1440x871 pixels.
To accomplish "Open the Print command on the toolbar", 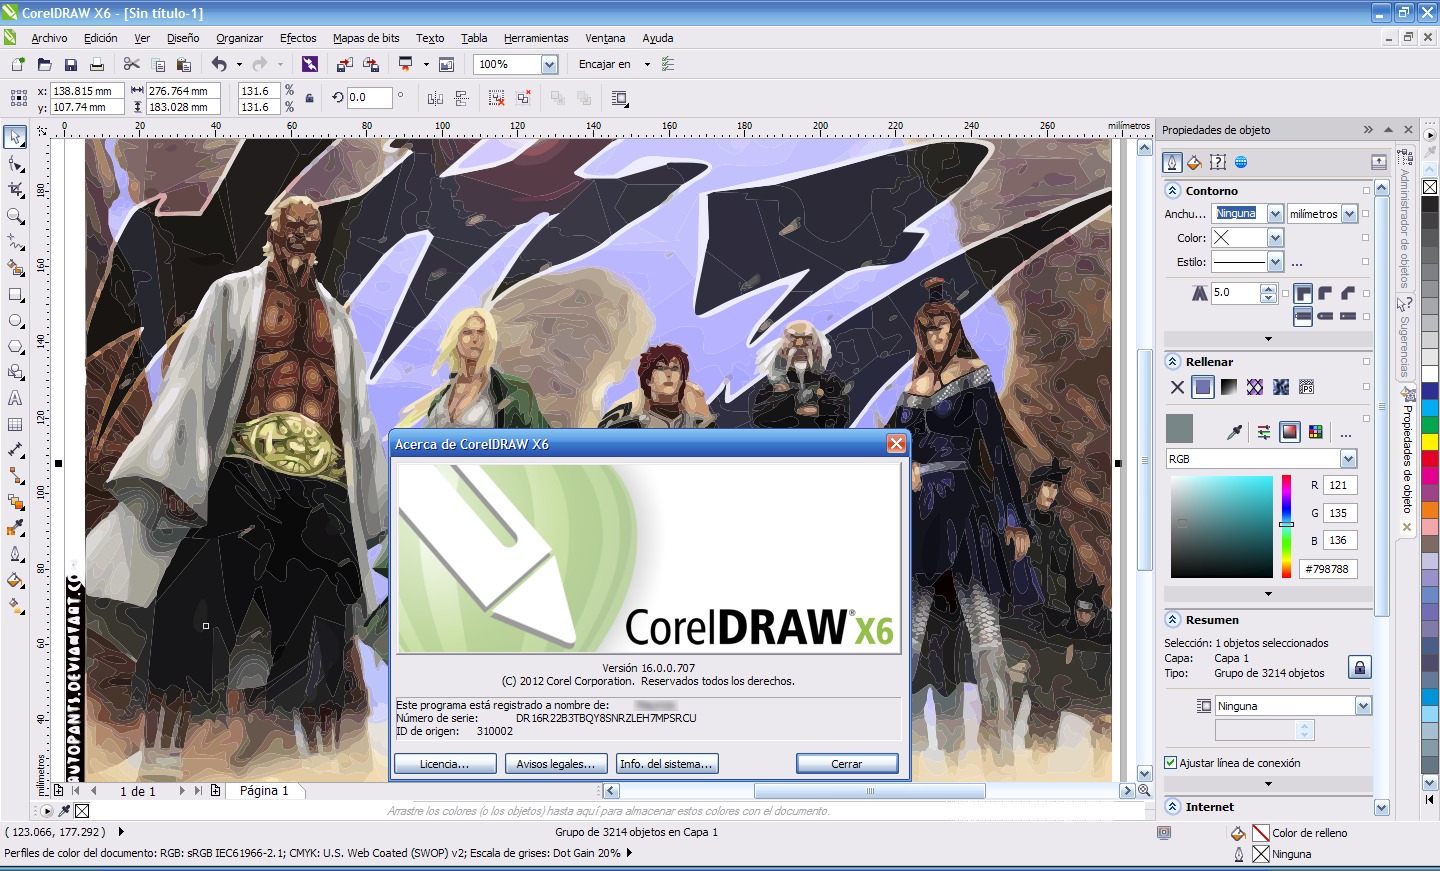I will tap(97, 63).
